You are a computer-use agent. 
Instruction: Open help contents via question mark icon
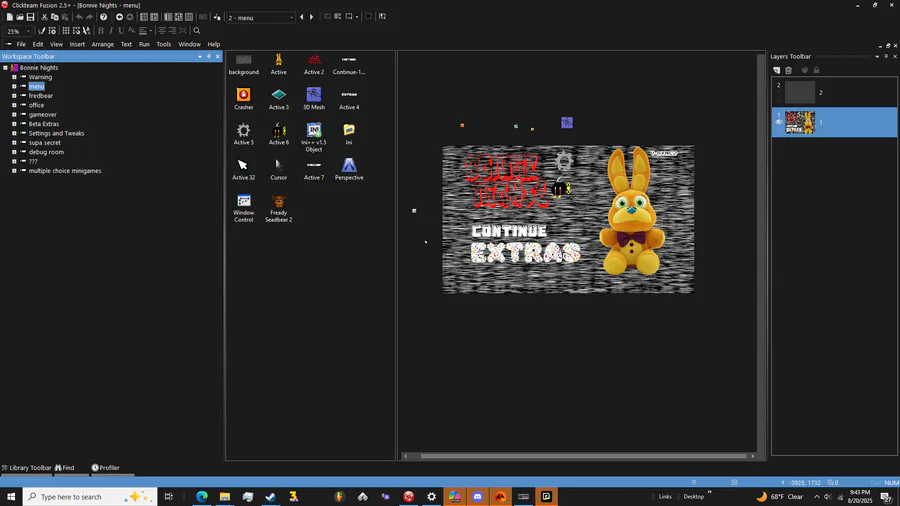tap(103, 17)
